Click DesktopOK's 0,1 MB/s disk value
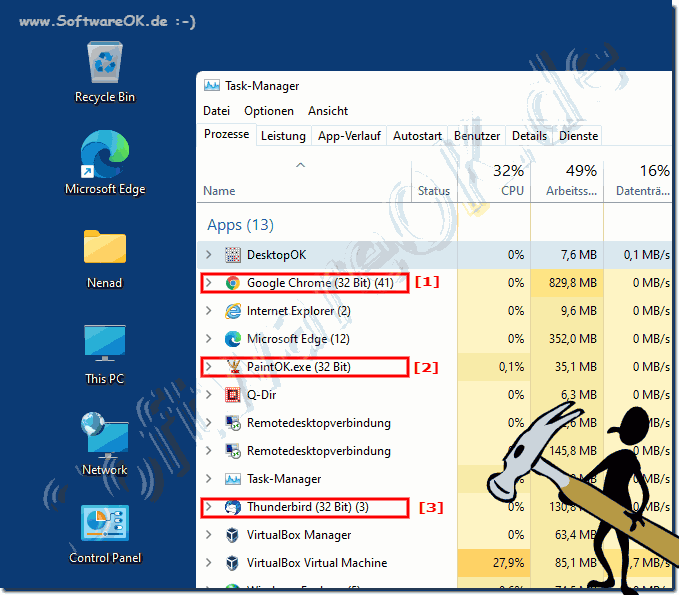Viewport: 679px width, 595px height. [647, 255]
